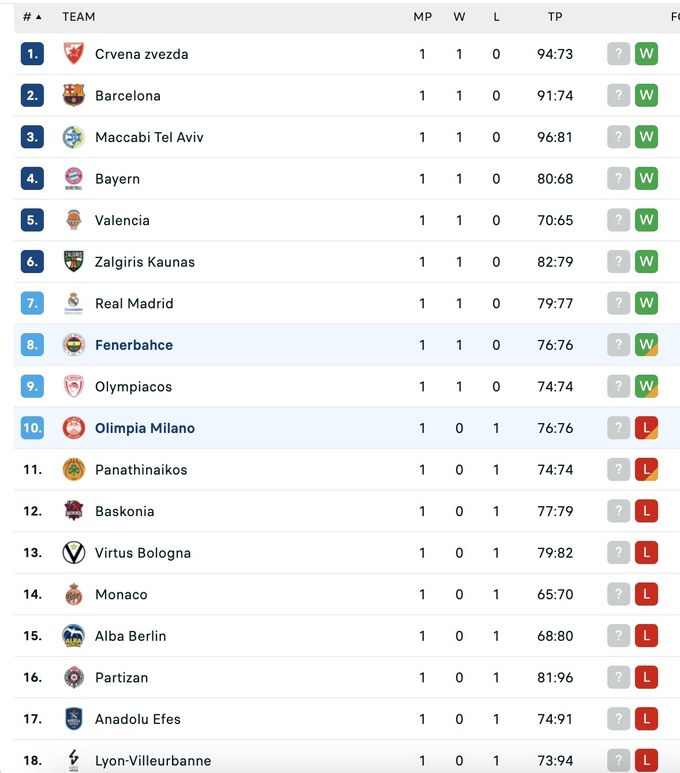Click the Crvena zvezda team logo
The width and height of the screenshot is (680, 773).
(x=74, y=54)
